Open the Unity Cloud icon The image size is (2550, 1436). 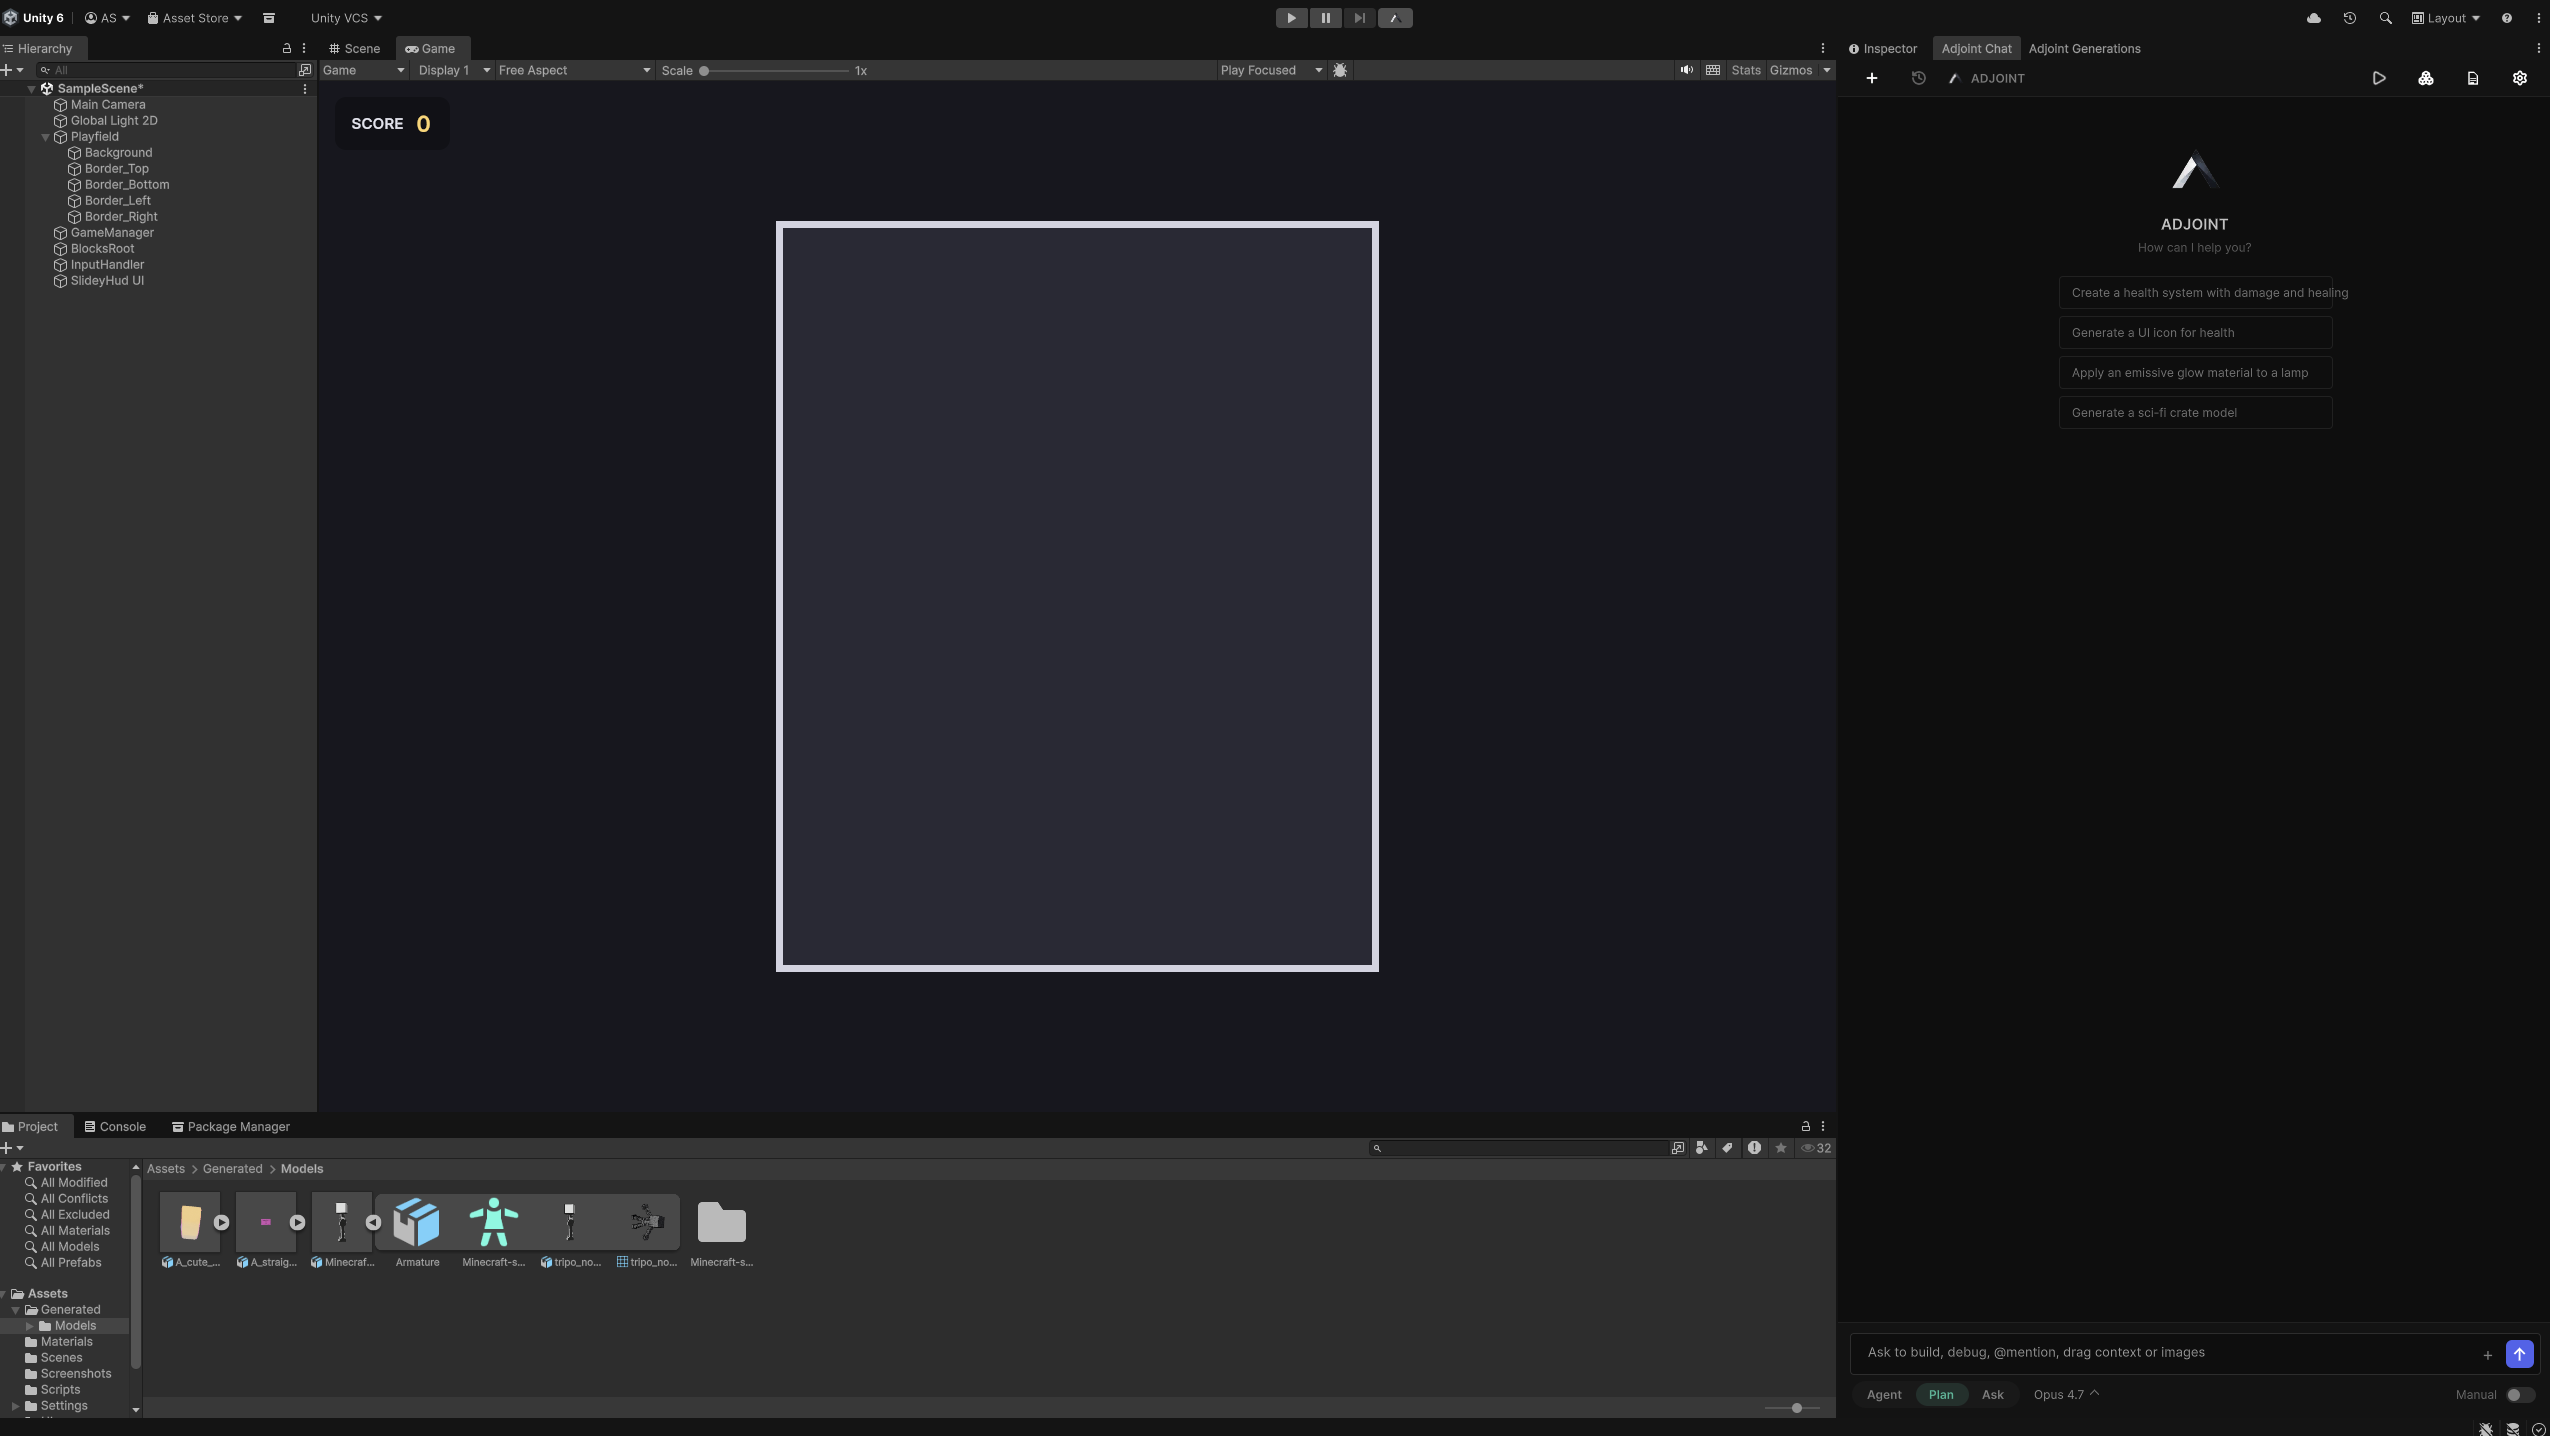2313,18
